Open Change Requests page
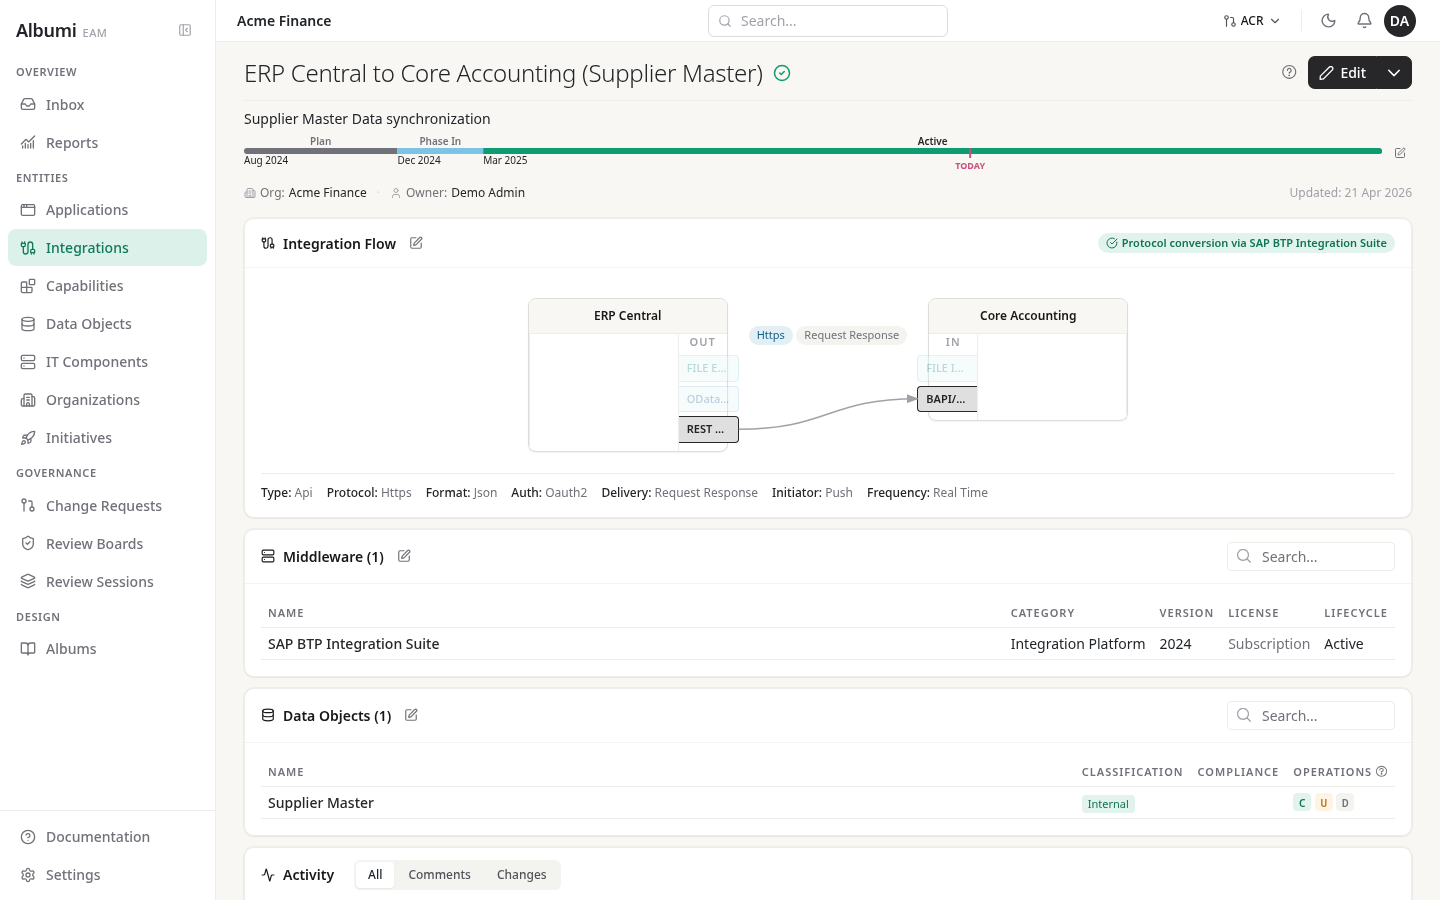Screen dimensions: 1440x900 coord(107,506)
